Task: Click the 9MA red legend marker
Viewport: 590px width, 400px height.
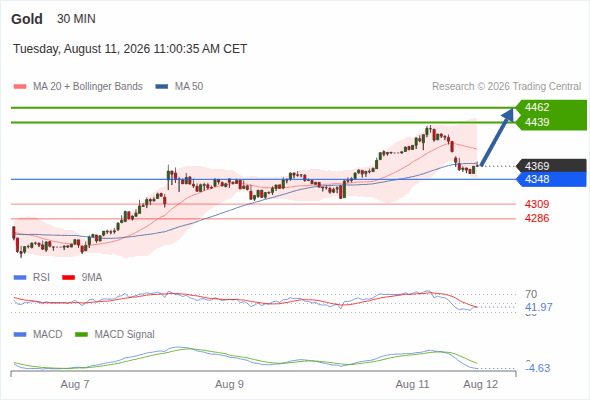Action: (68, 278)
